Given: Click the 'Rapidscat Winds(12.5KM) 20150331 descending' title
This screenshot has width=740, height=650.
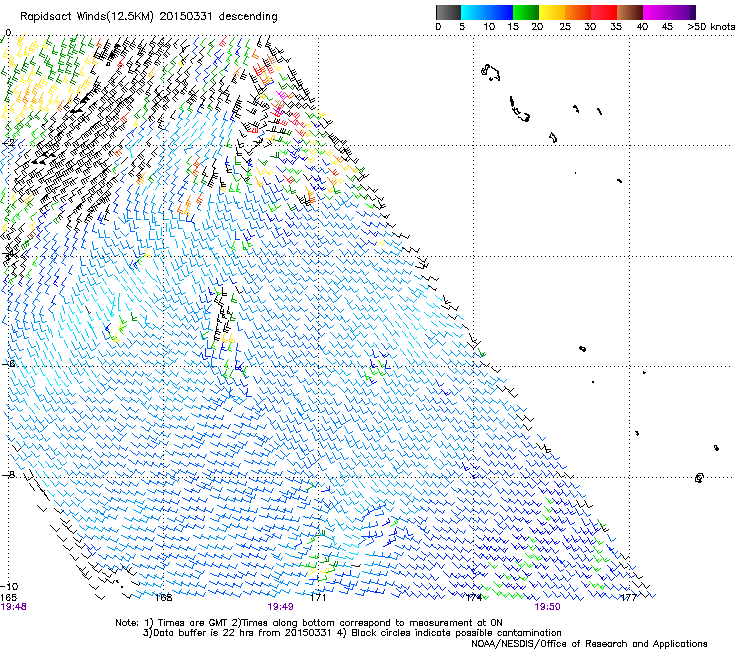Looking at the screenshot, I should [x=149, y=16].
